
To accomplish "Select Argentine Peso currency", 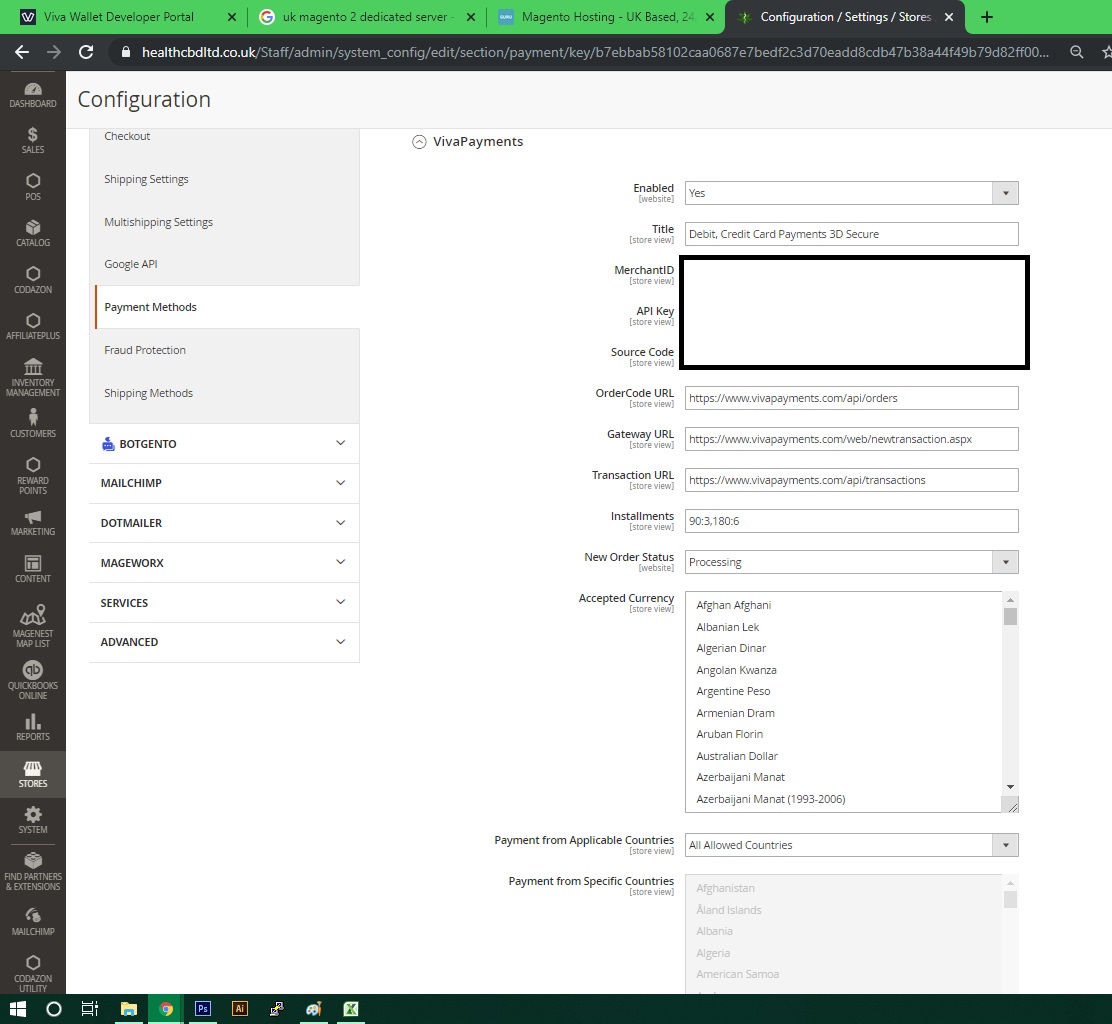I will [733, 691].
